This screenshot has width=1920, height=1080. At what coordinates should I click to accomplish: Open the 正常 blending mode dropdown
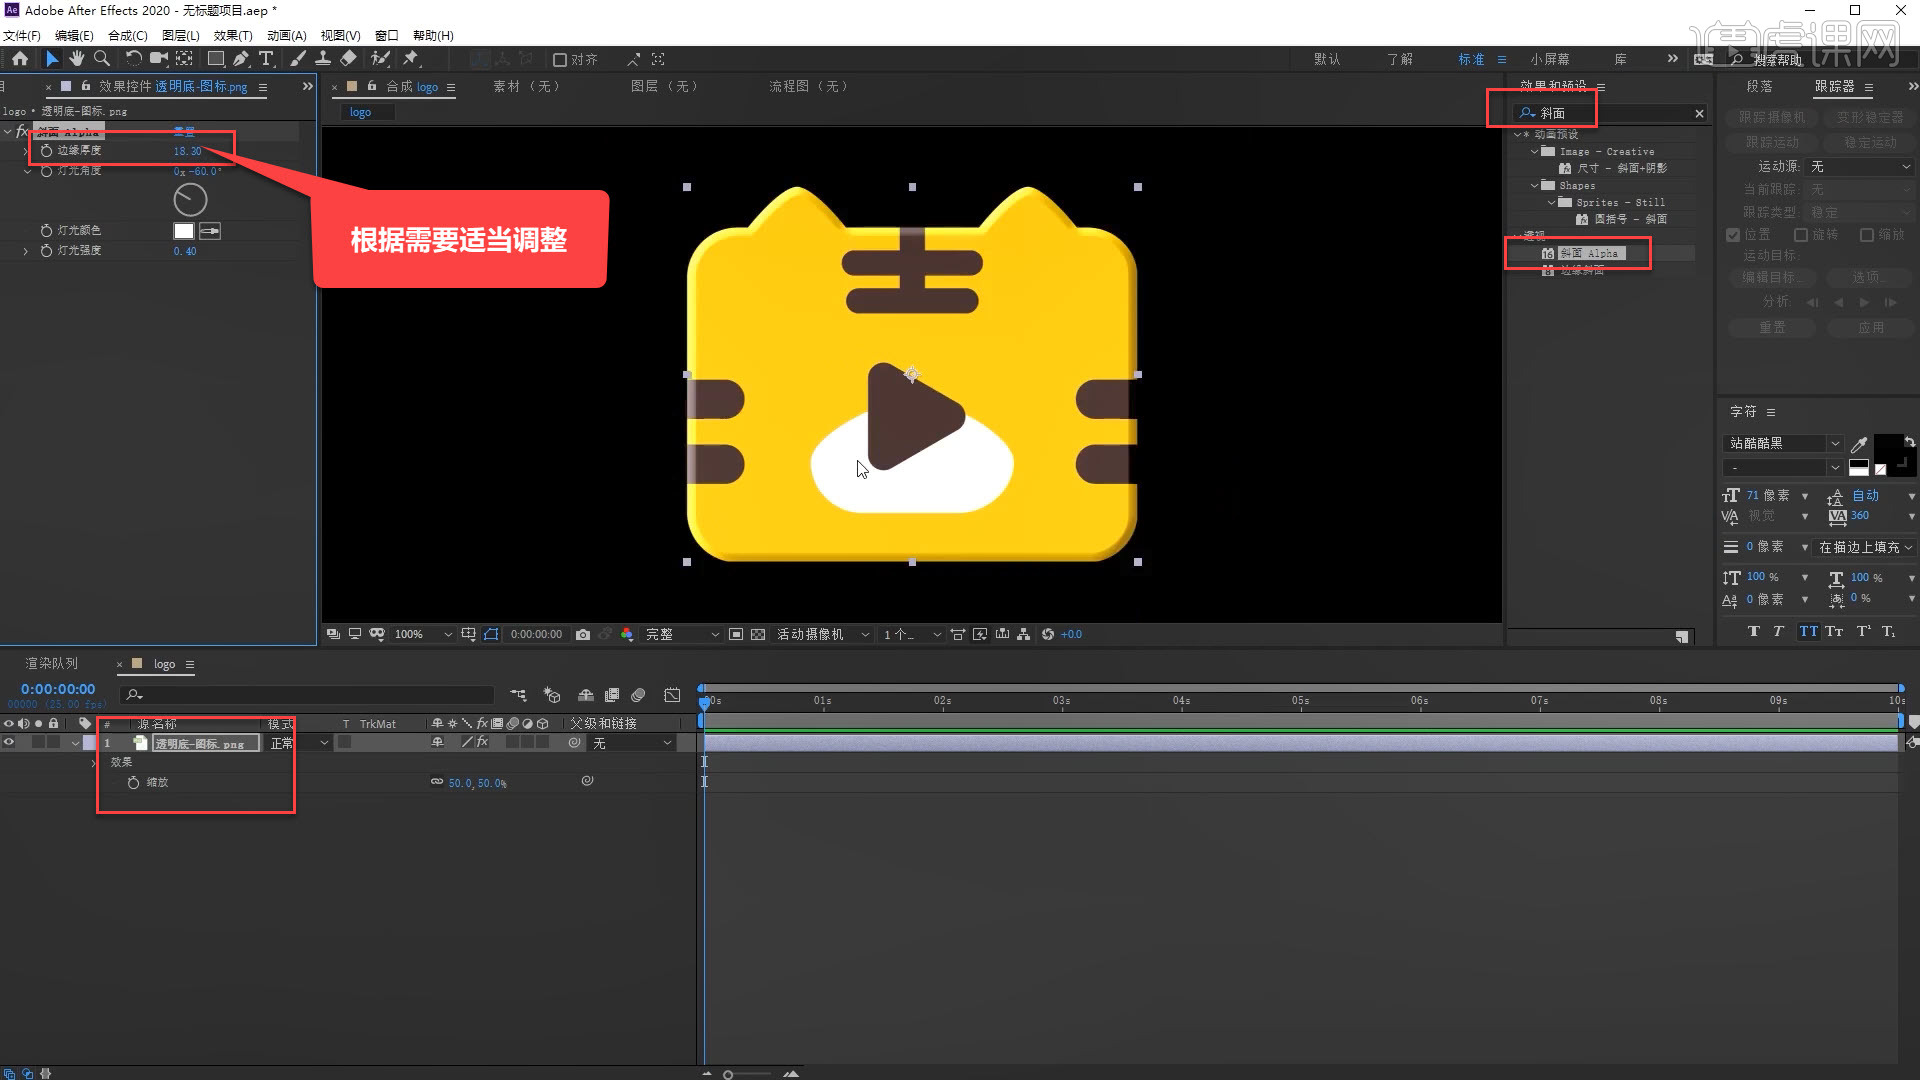299,743
